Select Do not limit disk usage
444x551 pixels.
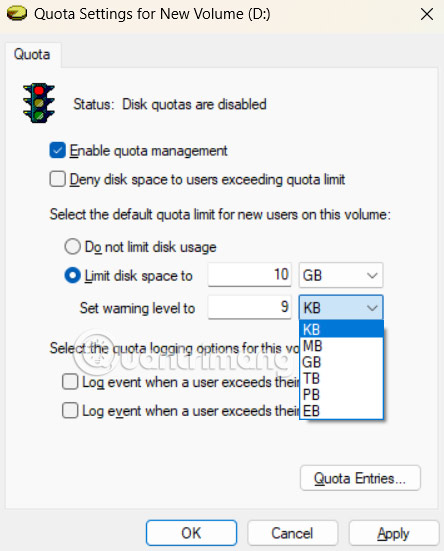pyautogui.click(x=72, y=247)
